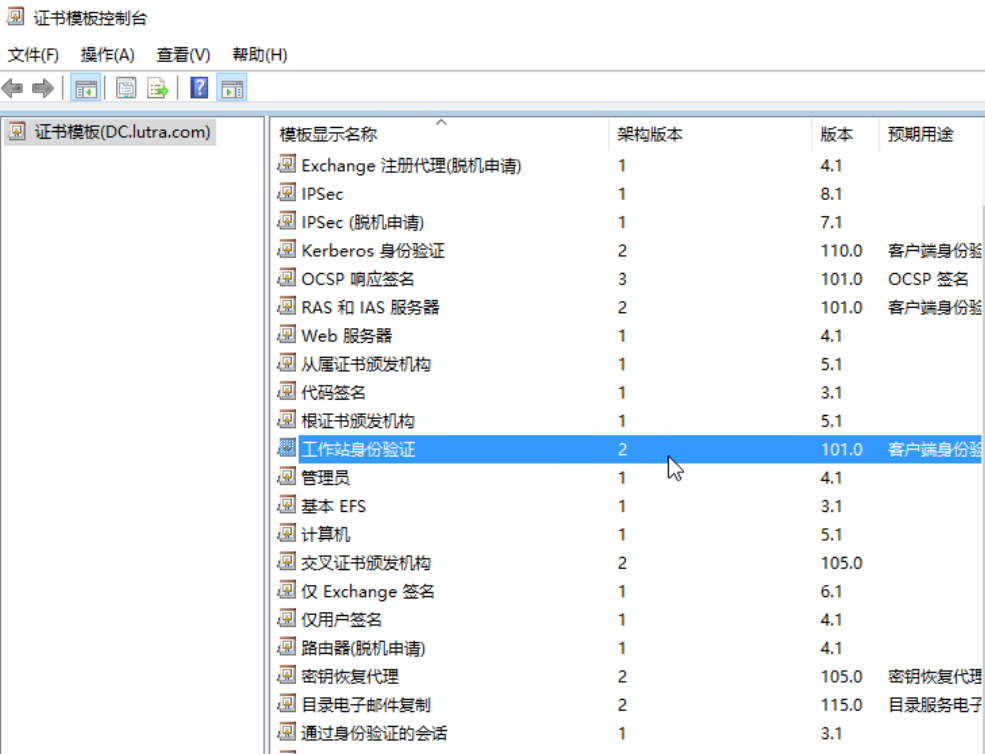Click the template icon next to 目录电子邮件复制
985x754 pixels.
pyautogui.click(x=286, y=704)
